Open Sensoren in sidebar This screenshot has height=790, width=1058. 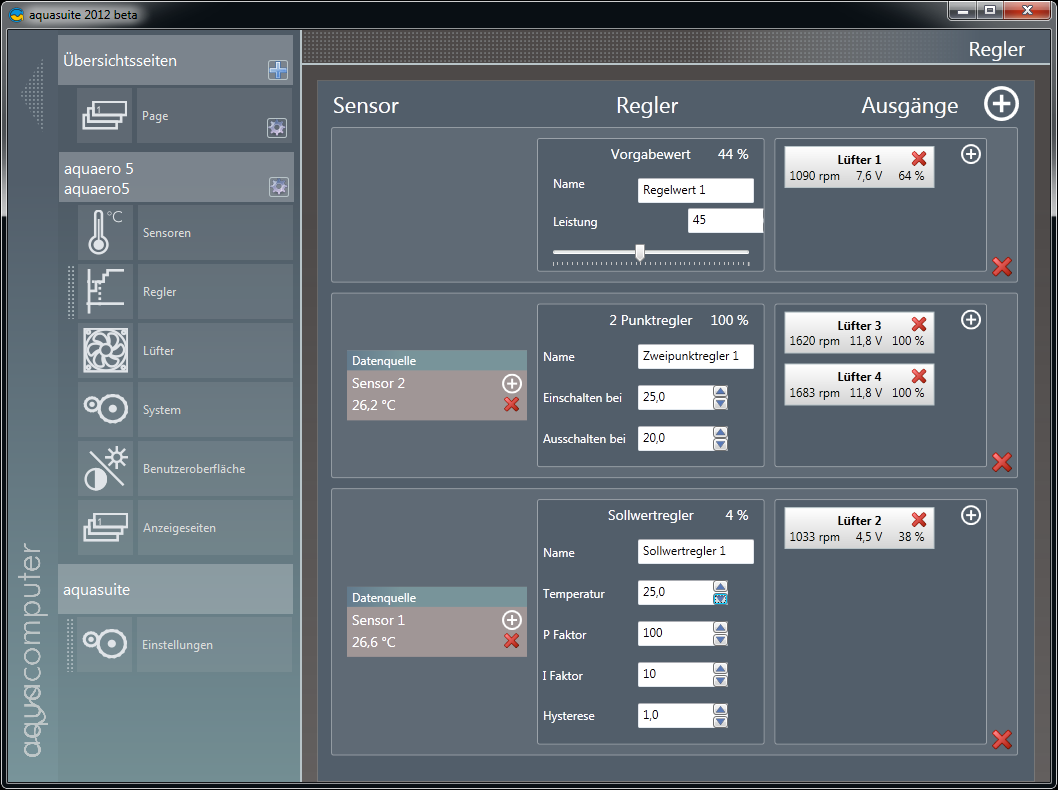[215, 232]
